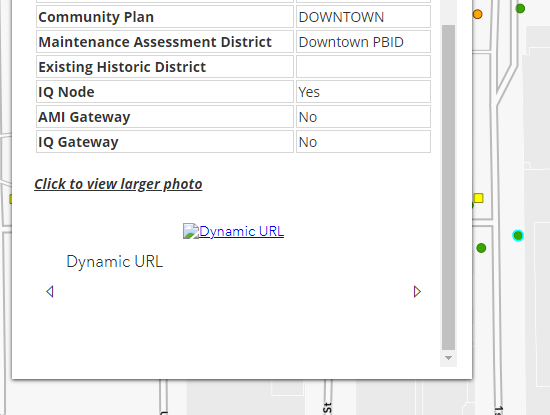
Task: Click the popup scrollbar down arrow
Action: 448,358
